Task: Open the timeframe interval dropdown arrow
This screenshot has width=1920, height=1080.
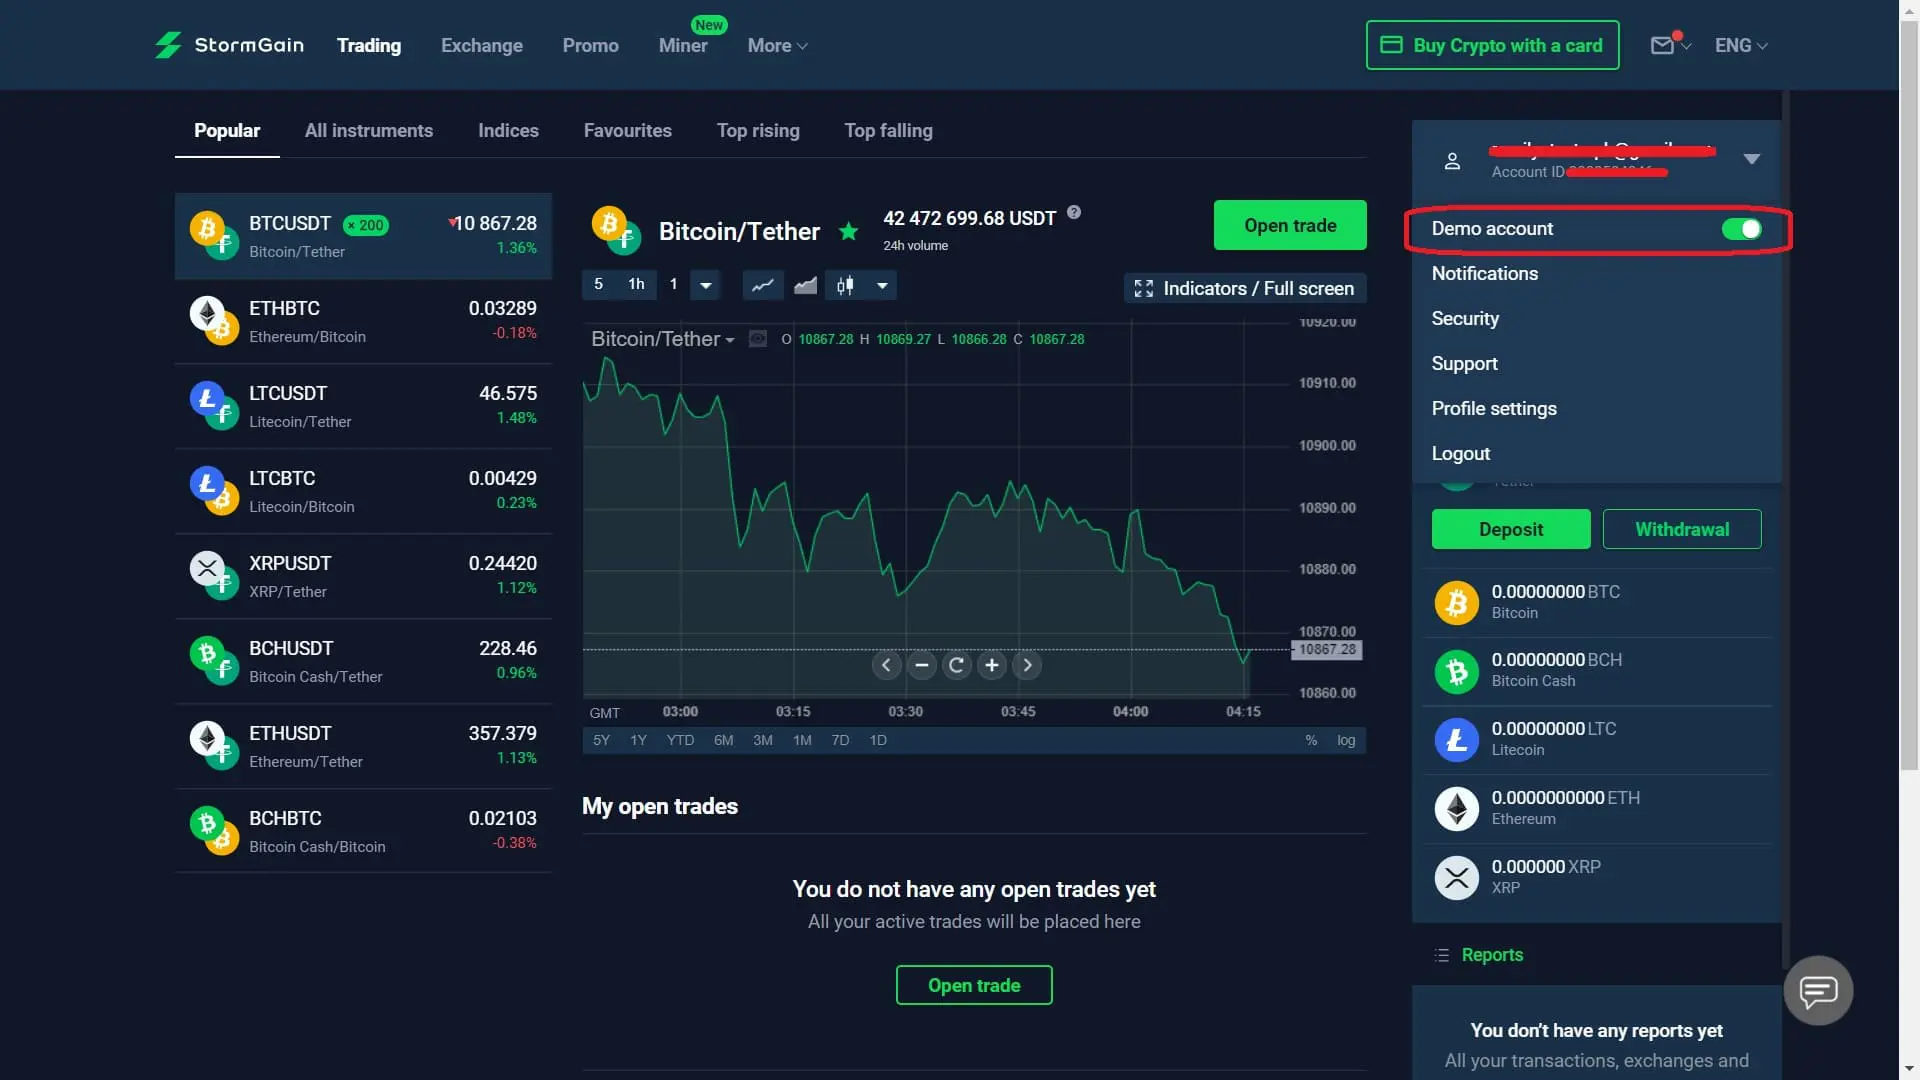Action: point(706,285)
